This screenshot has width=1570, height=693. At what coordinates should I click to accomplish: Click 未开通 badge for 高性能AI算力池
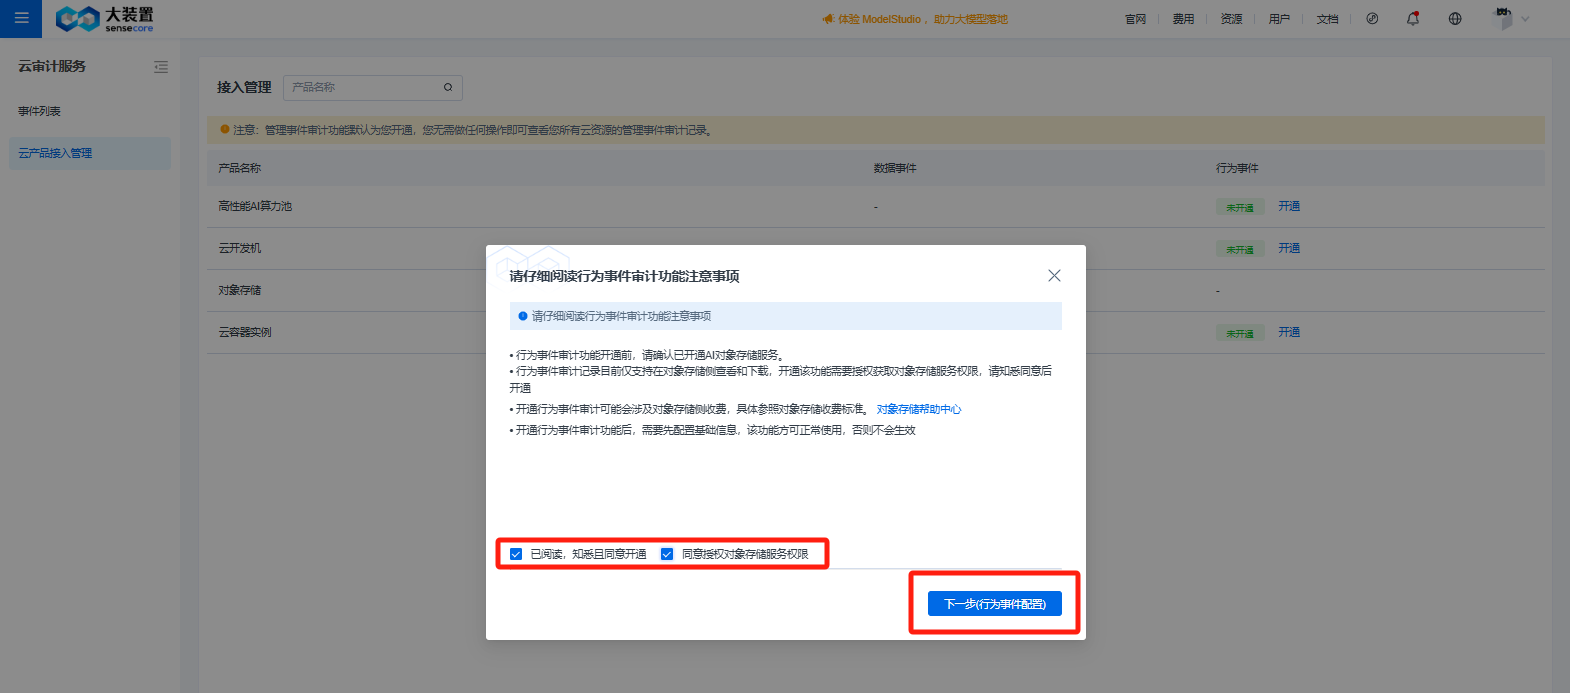pos(1240,207)
